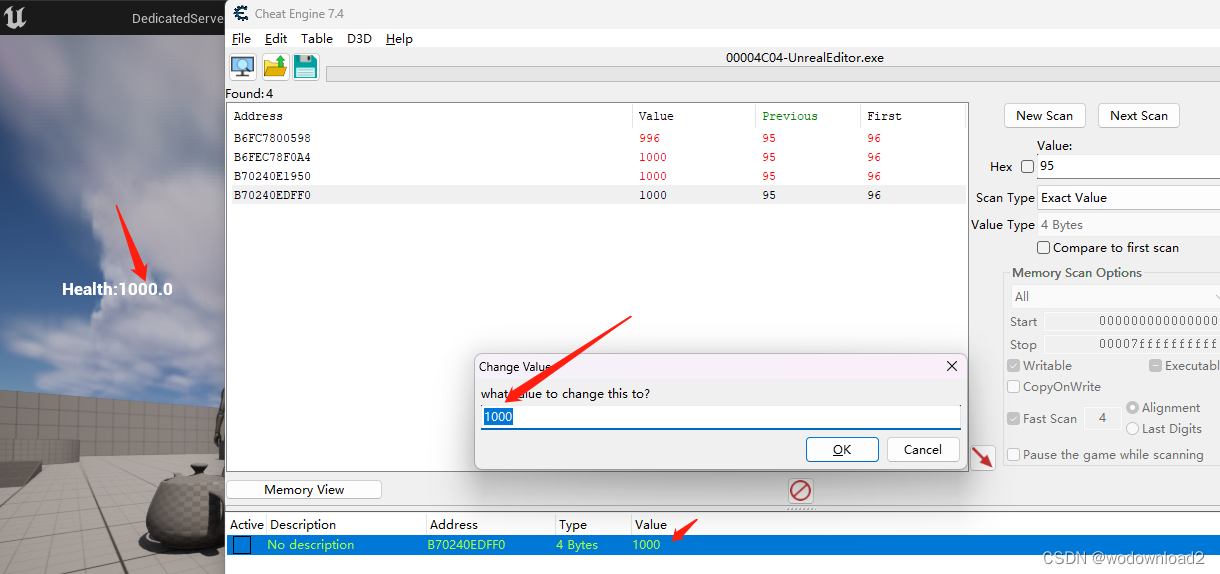Open the memory region All dropdown
This screenshot has width=1220, height=574.
[1115, 297]
